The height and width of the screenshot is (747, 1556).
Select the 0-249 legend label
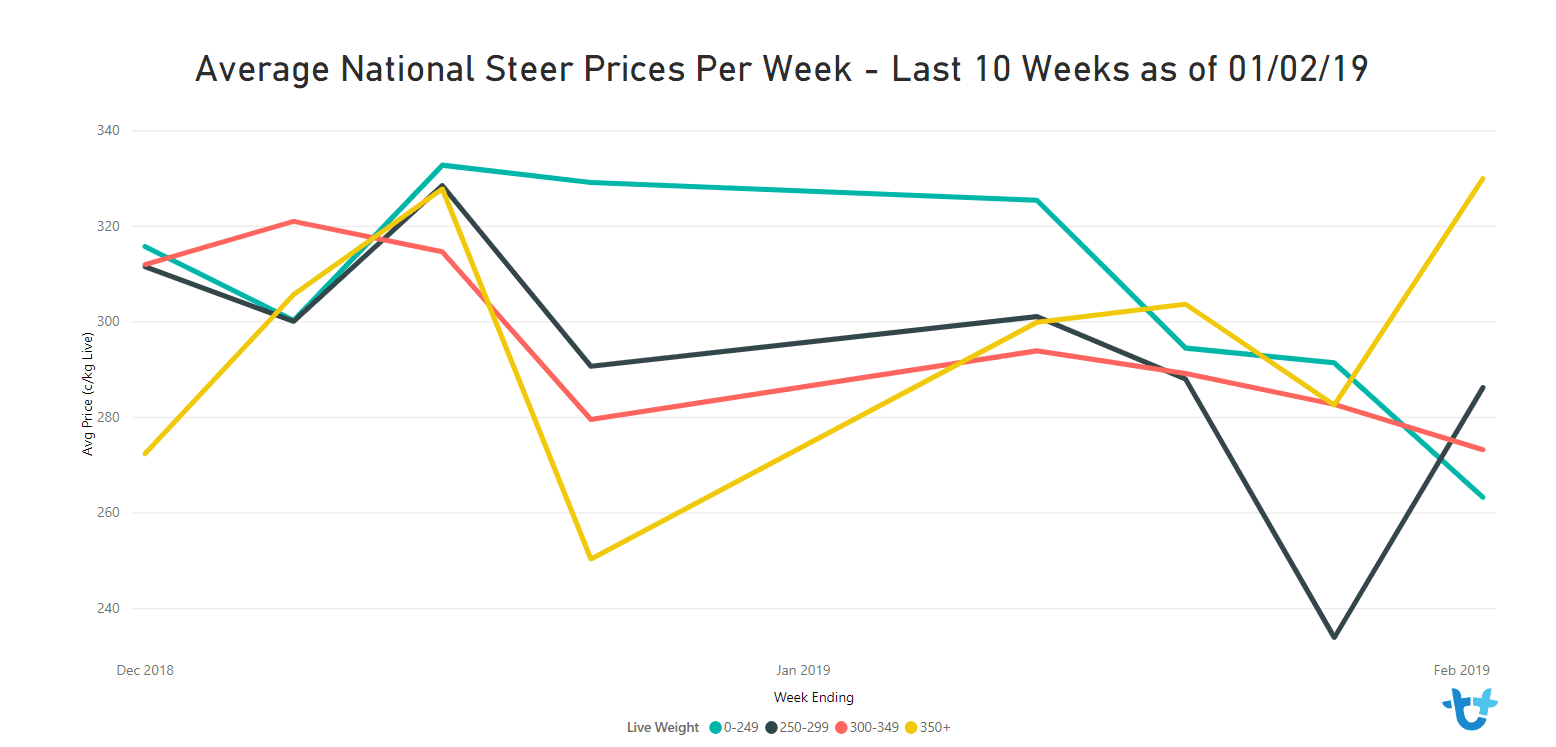742,728
